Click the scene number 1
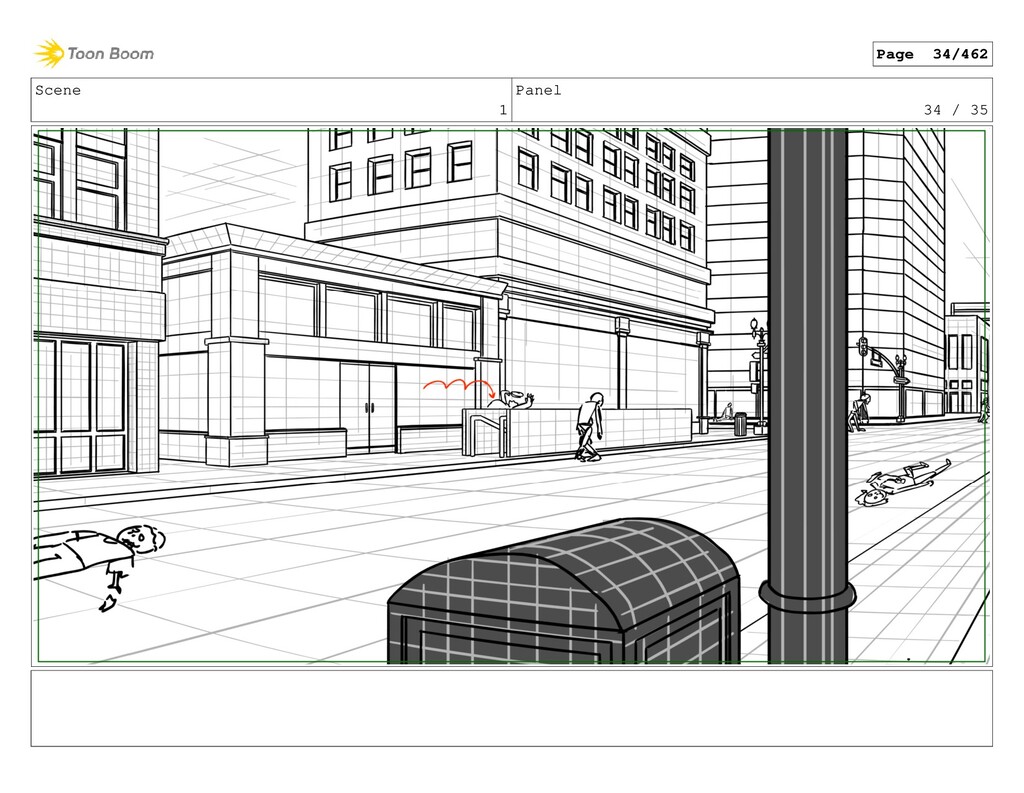This screenshot has width=1024, height=793. tap(503, 110)
